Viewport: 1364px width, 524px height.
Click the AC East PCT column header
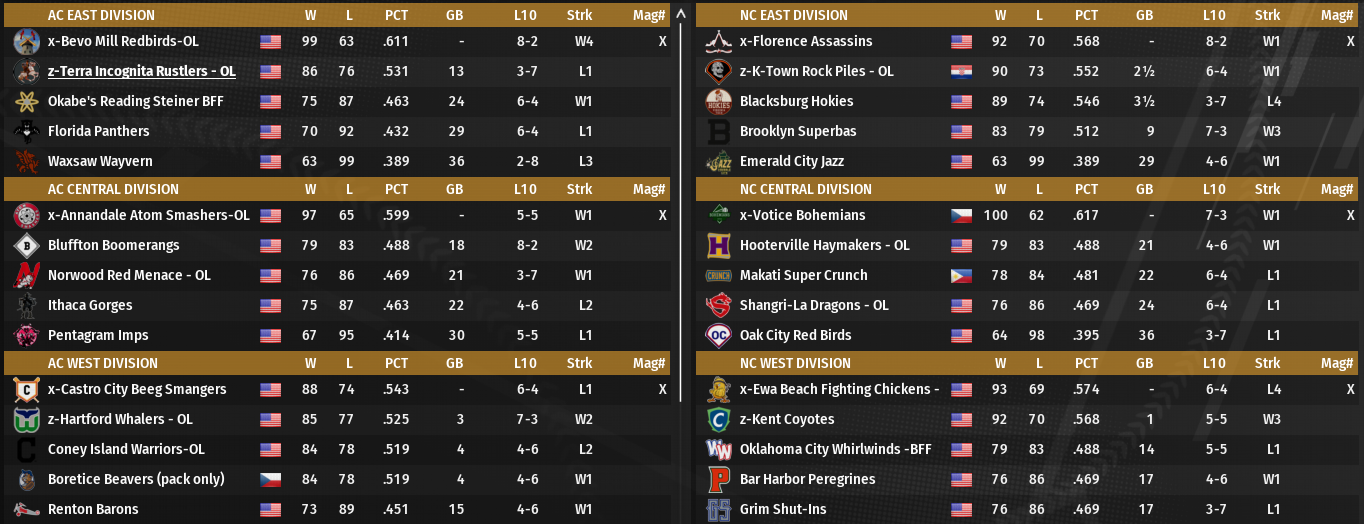(x=396, y=16)
